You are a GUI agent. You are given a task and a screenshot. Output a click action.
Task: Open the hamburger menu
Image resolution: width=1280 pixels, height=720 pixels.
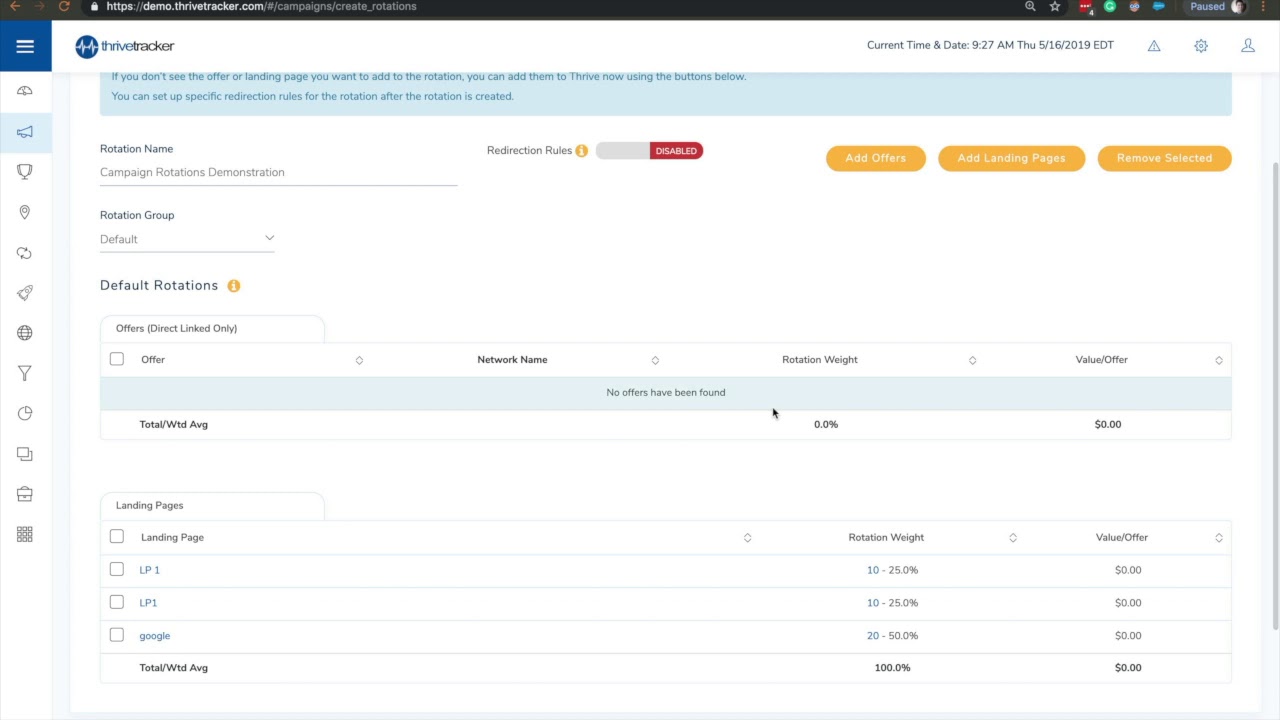(x=25, y=46)
